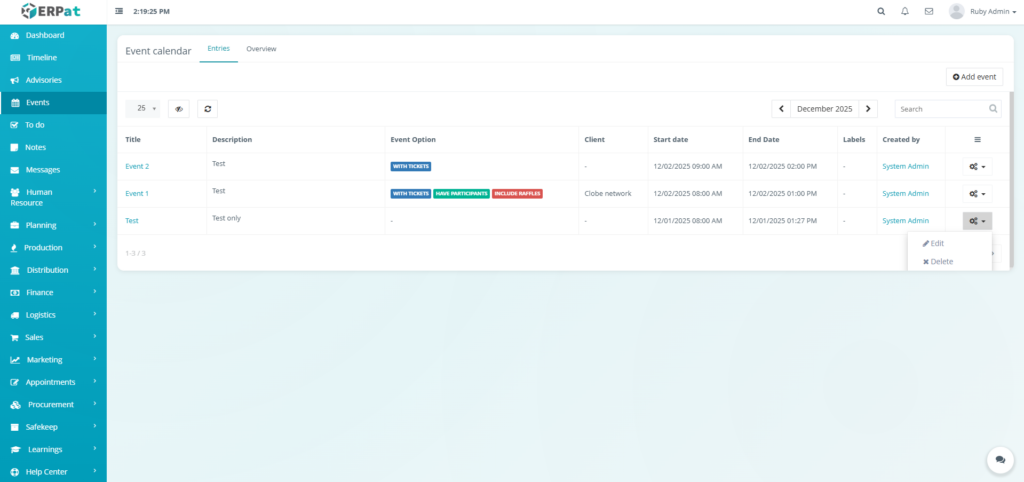The image size is (1024, 482).
Task: Click the Add event button
Action: tap(974, 77)
